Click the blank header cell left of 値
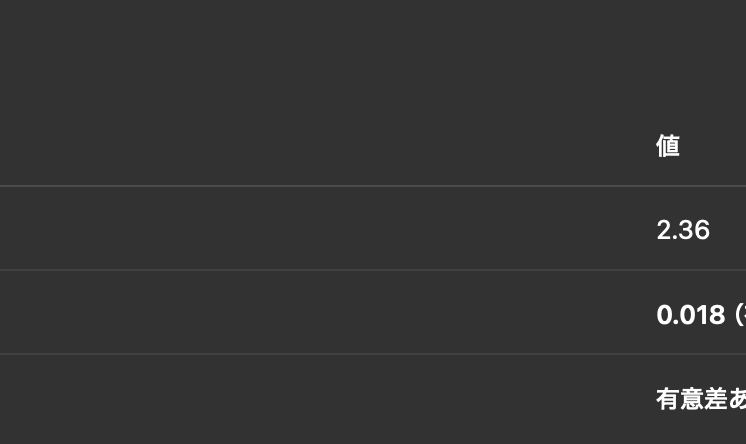746x444 pixels. 320,146
